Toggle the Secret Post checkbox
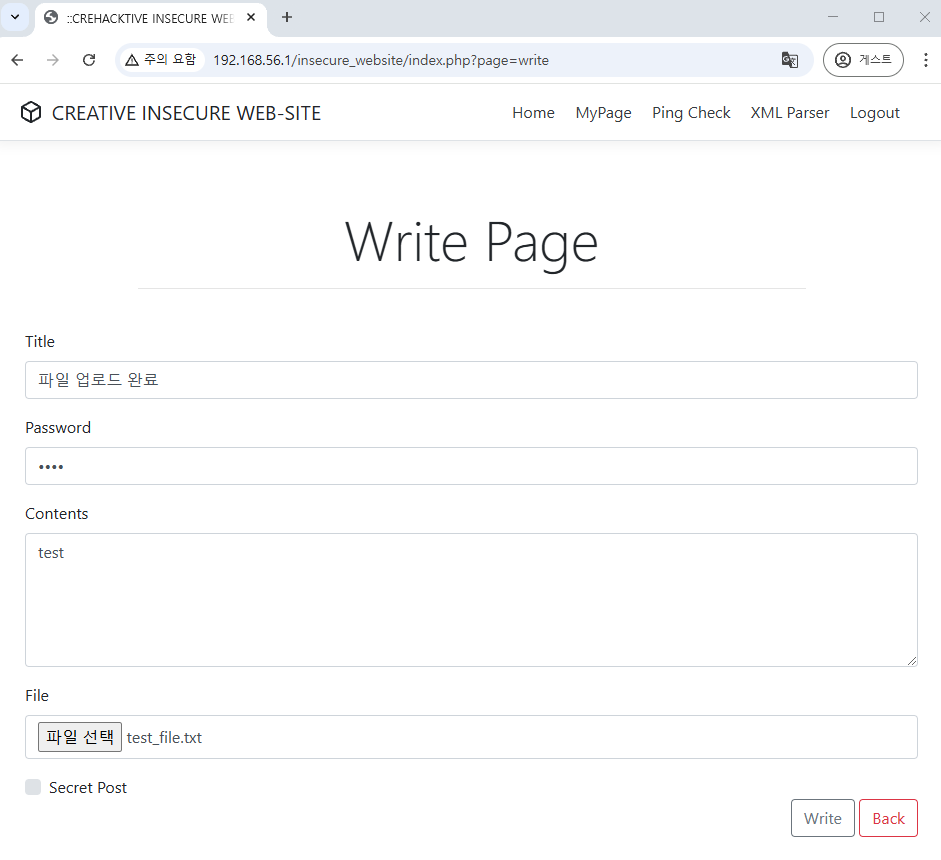Screen dimensions: 941x860 click(x=33, y=787)
